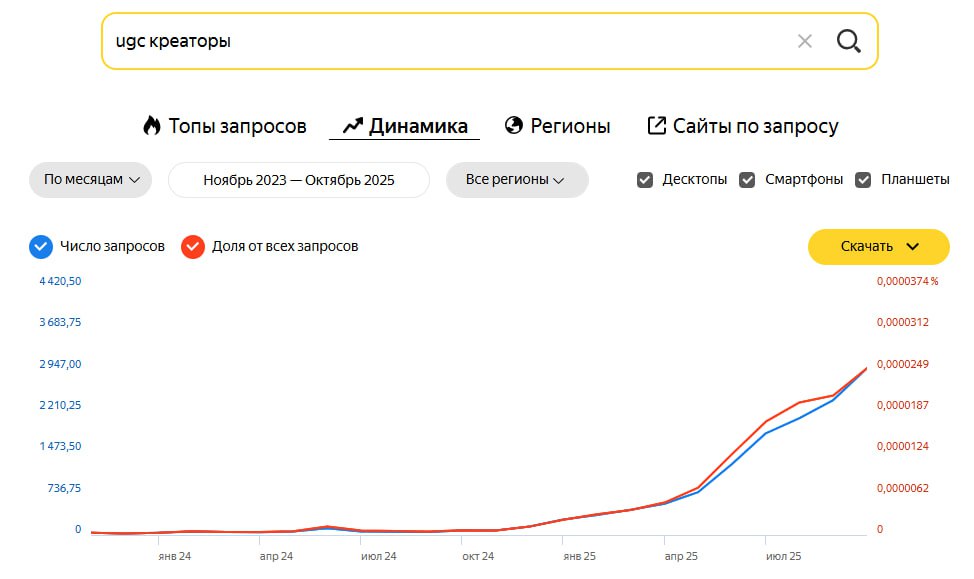This screenshot has height=579, width=974.
Task: Click the external-link icon beside Сайты по запросу
Action: tap(656, 124)
